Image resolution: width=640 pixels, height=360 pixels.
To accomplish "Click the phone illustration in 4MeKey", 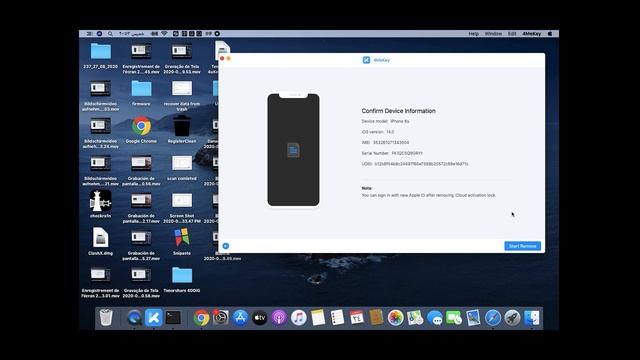I will coord(293,150).
